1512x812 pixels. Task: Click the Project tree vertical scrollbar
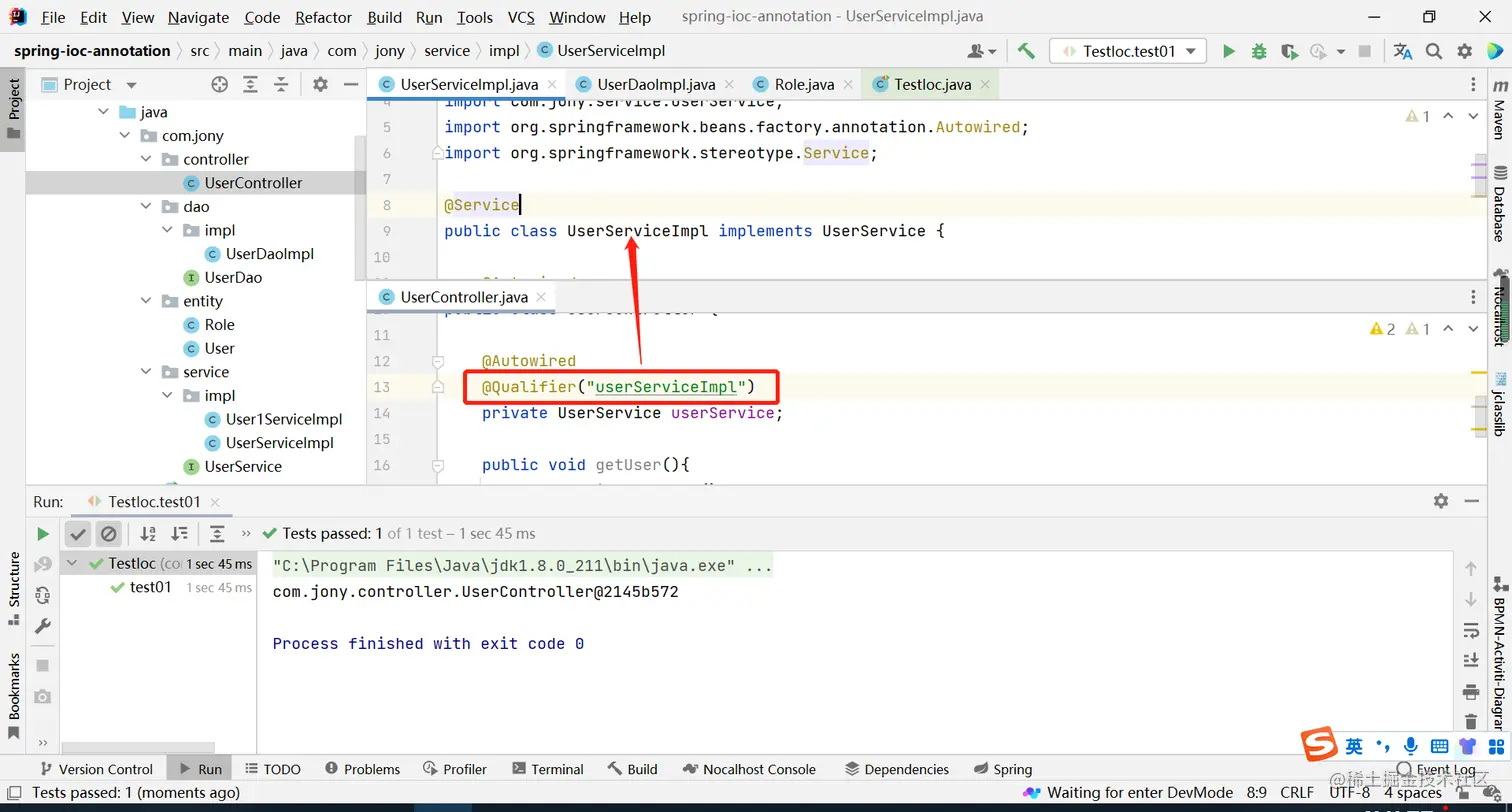(x=360, y=208)
